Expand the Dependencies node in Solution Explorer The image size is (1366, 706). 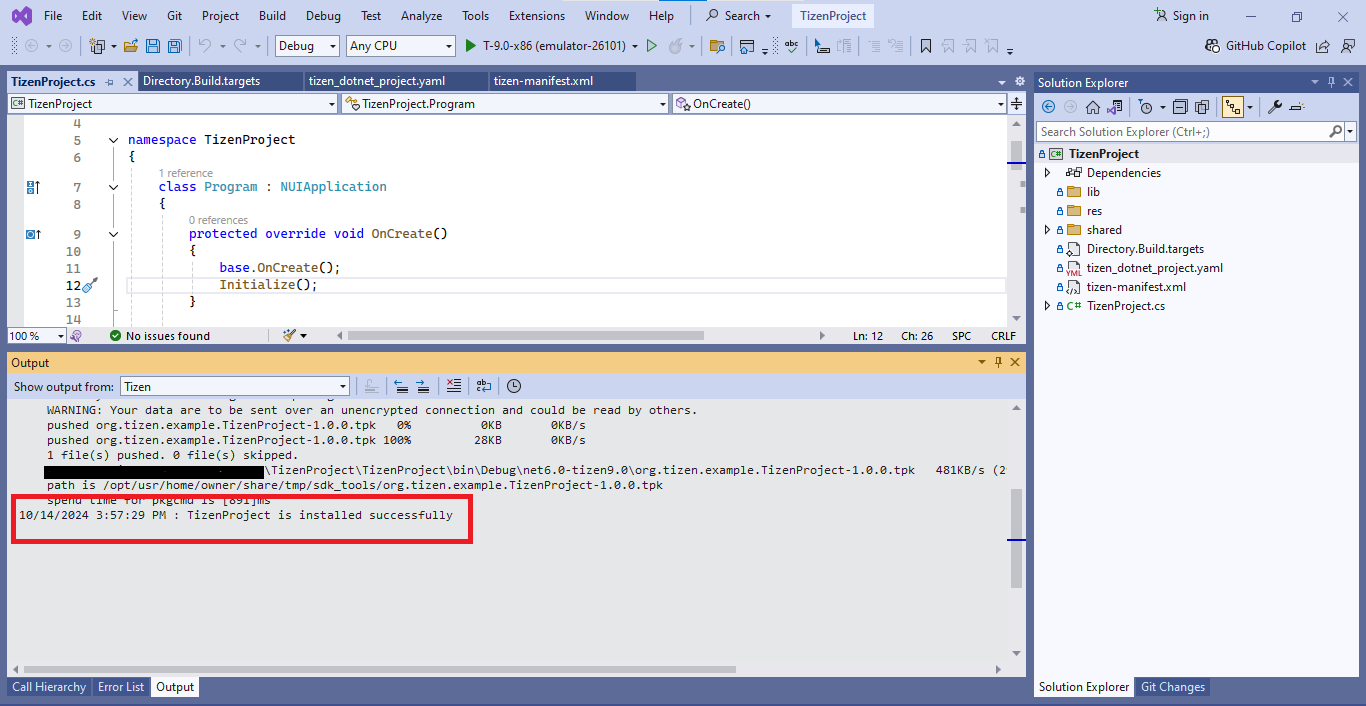click(x=1048, y=172)
